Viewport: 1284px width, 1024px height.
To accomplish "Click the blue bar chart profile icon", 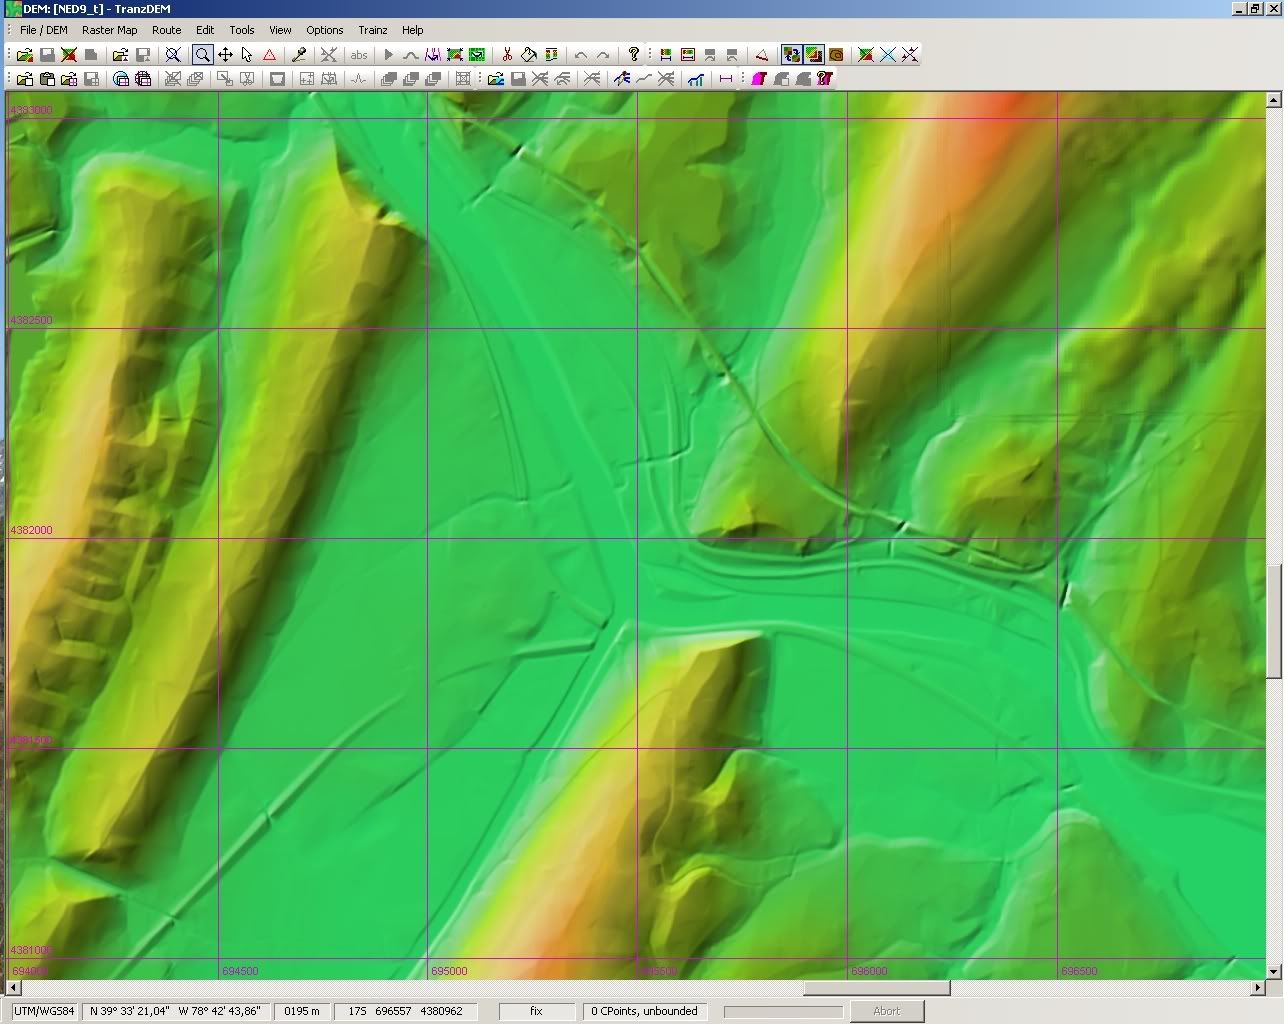I will point(695,79).
